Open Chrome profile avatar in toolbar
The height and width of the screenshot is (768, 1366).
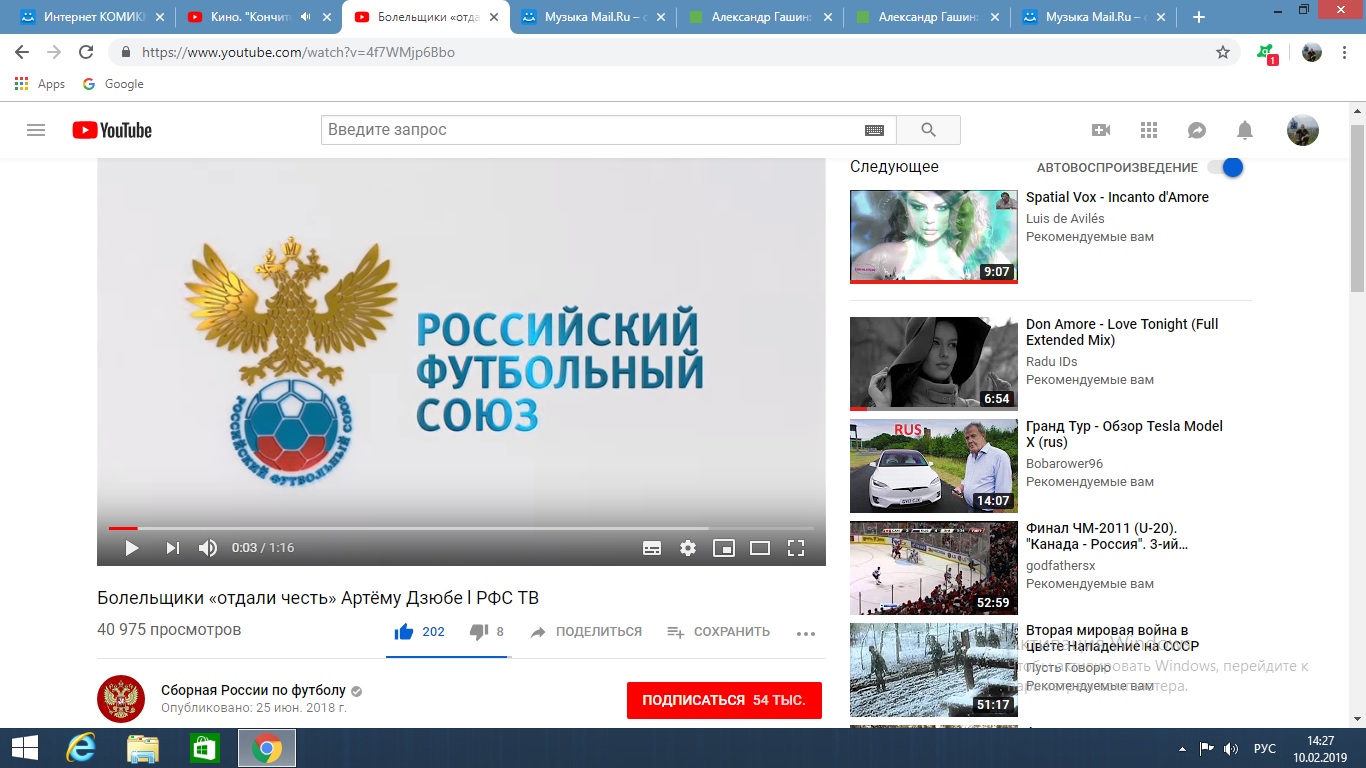[1312, 52]
